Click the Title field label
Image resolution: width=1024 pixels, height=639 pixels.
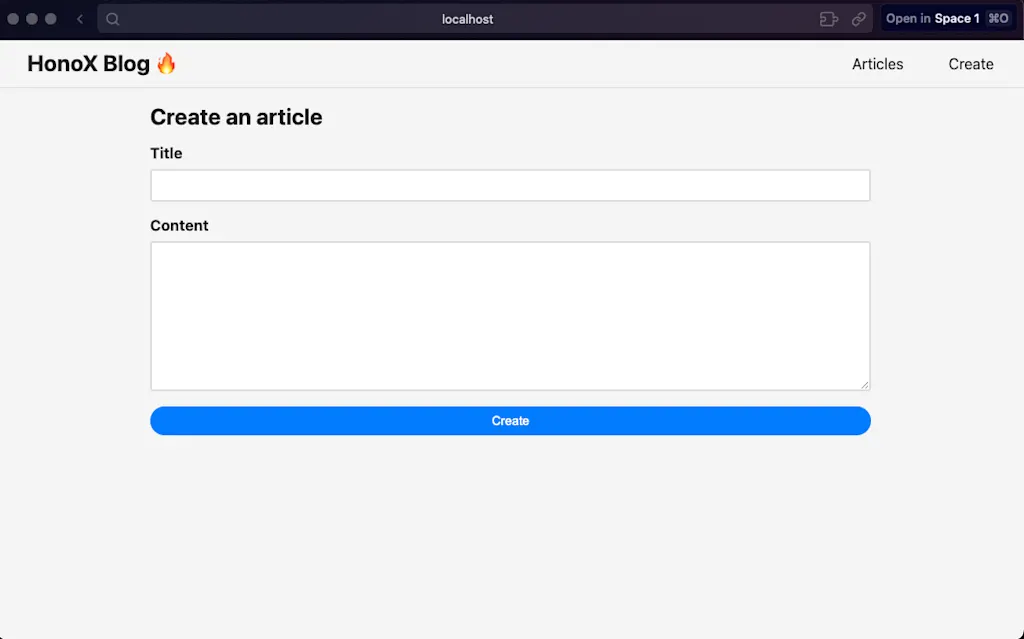[x=166, y=153]
